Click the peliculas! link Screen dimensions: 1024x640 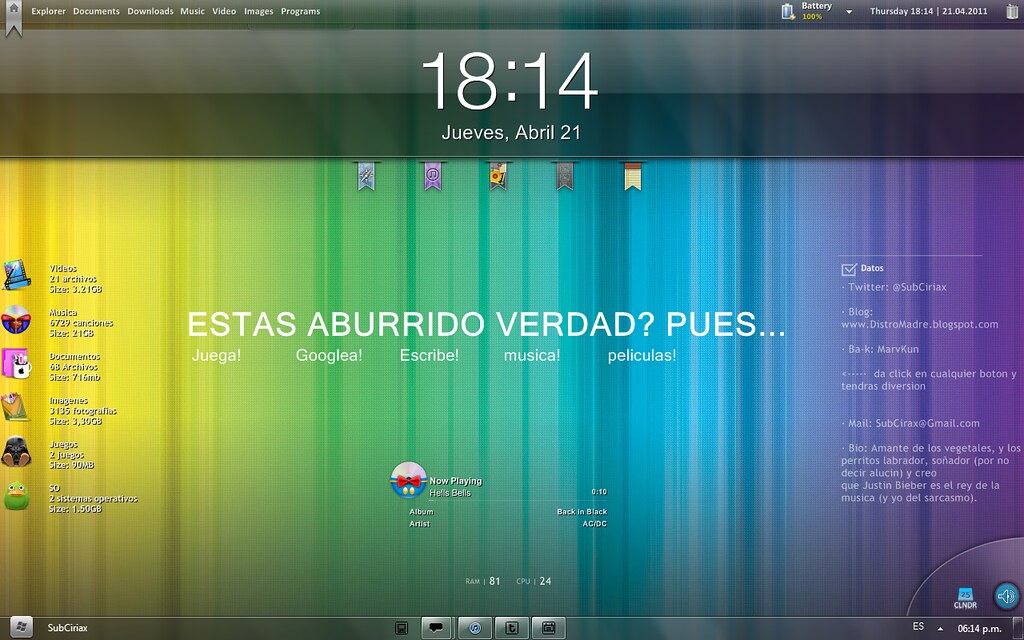coord(642,355)
